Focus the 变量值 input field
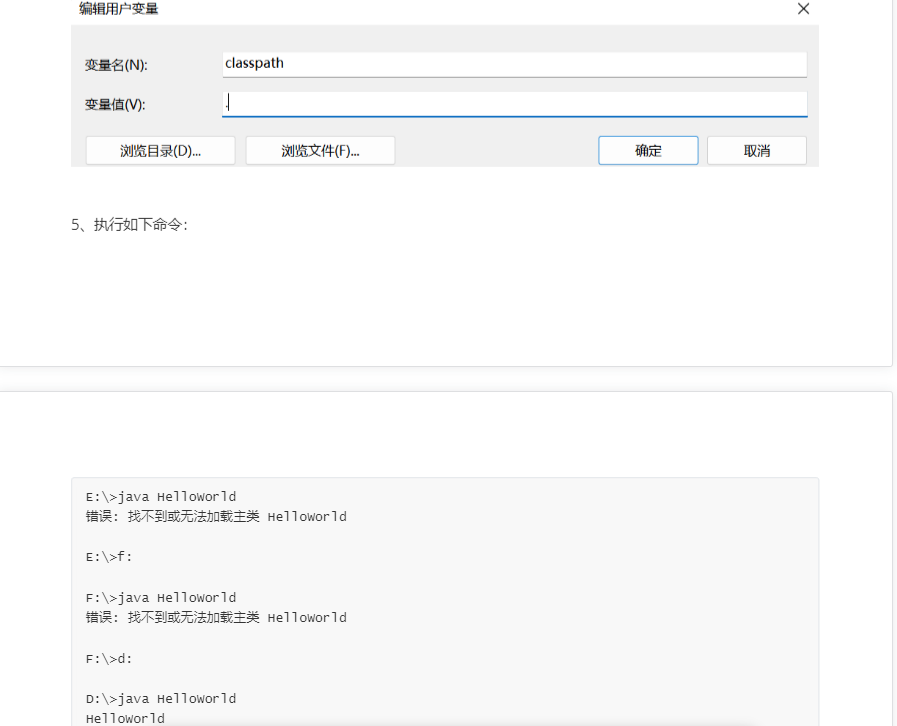Image resolution: width=897 pixels, height=726 pixels. click(x=514, y=104)
